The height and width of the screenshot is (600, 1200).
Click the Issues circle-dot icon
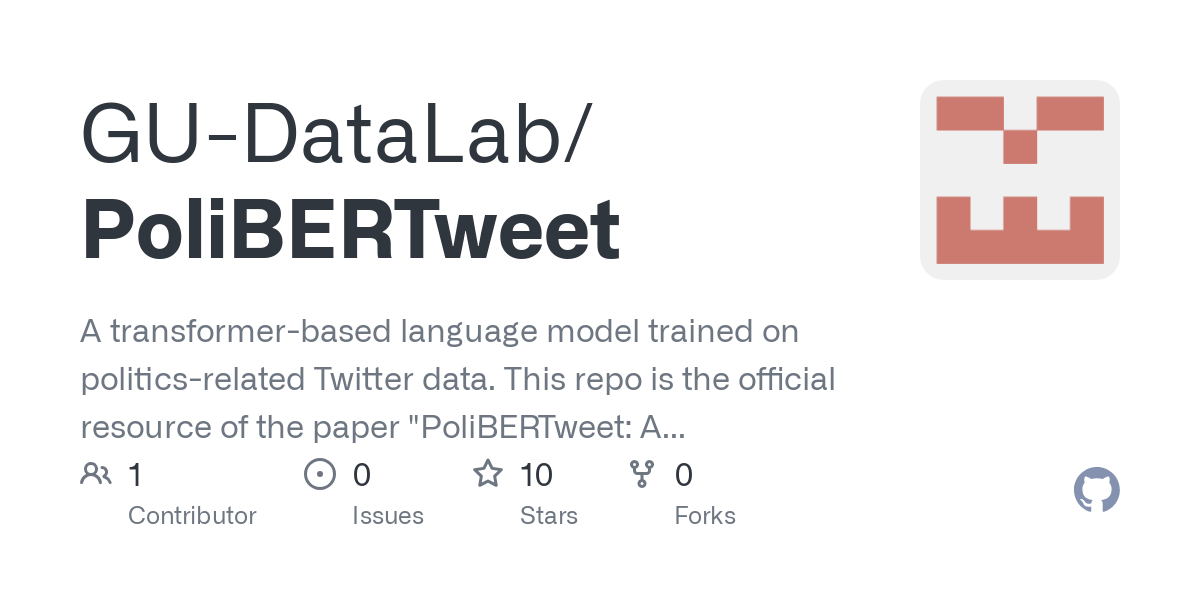point(319,474)
